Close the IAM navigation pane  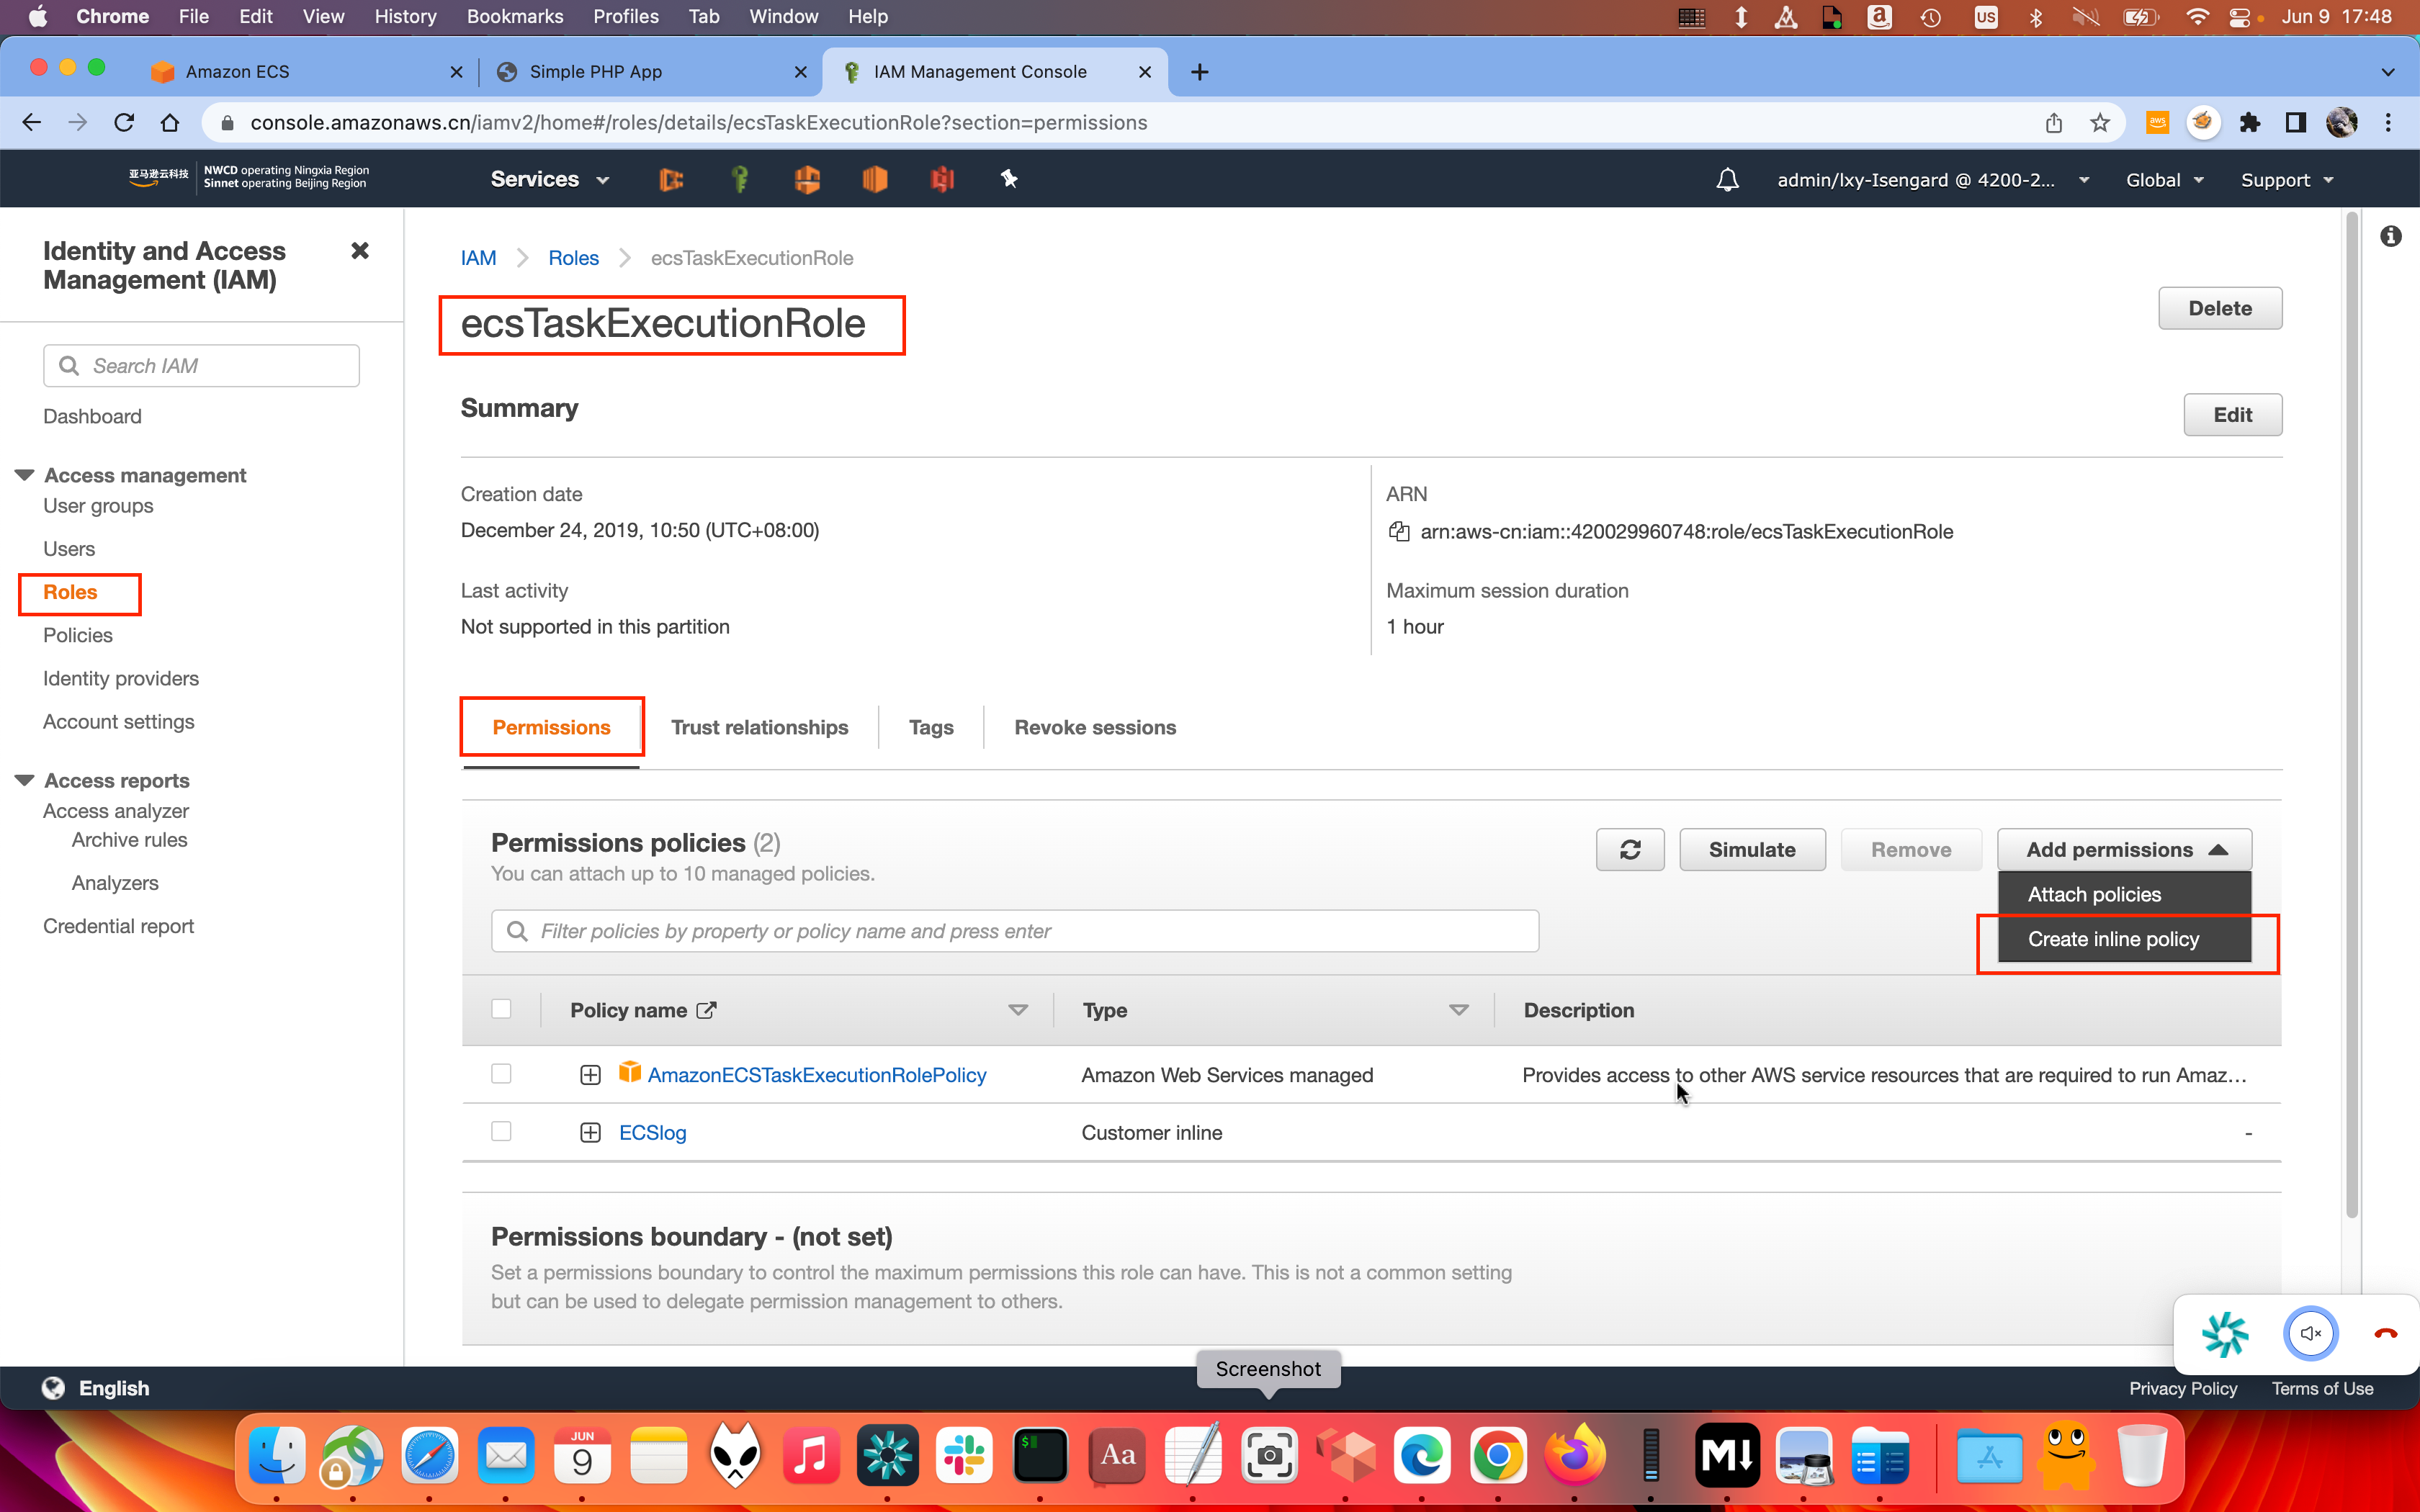pos(360,250)
